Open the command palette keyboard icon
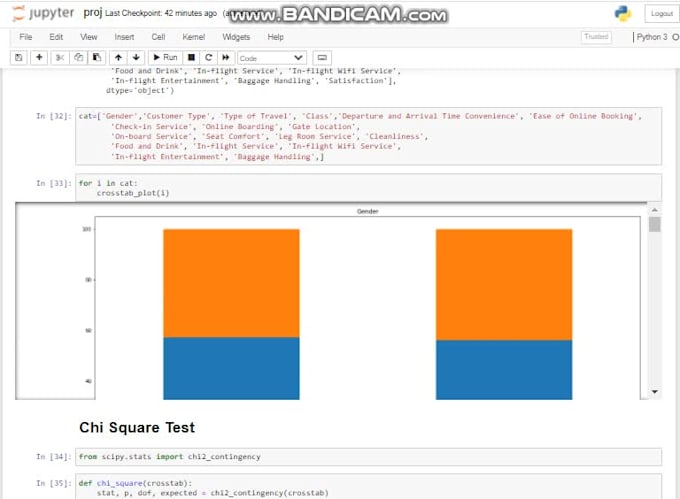The height and width of the screenshot is (499, 680). click(322, 57)
